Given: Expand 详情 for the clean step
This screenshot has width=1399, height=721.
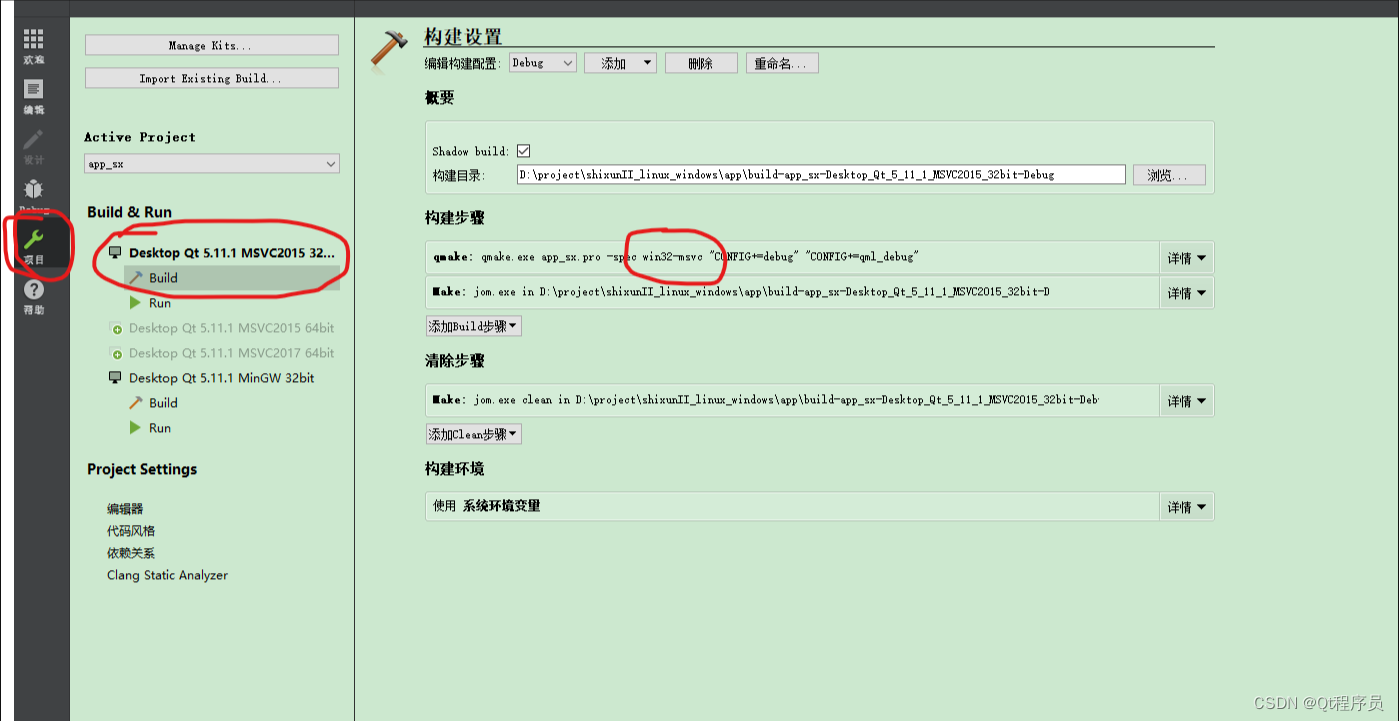Looking at the screenshot, I should (x=1186, y=401).
